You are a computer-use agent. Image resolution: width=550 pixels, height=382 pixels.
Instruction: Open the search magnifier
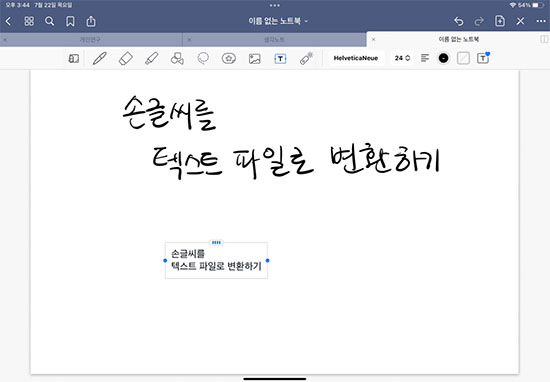click(49, 21)
